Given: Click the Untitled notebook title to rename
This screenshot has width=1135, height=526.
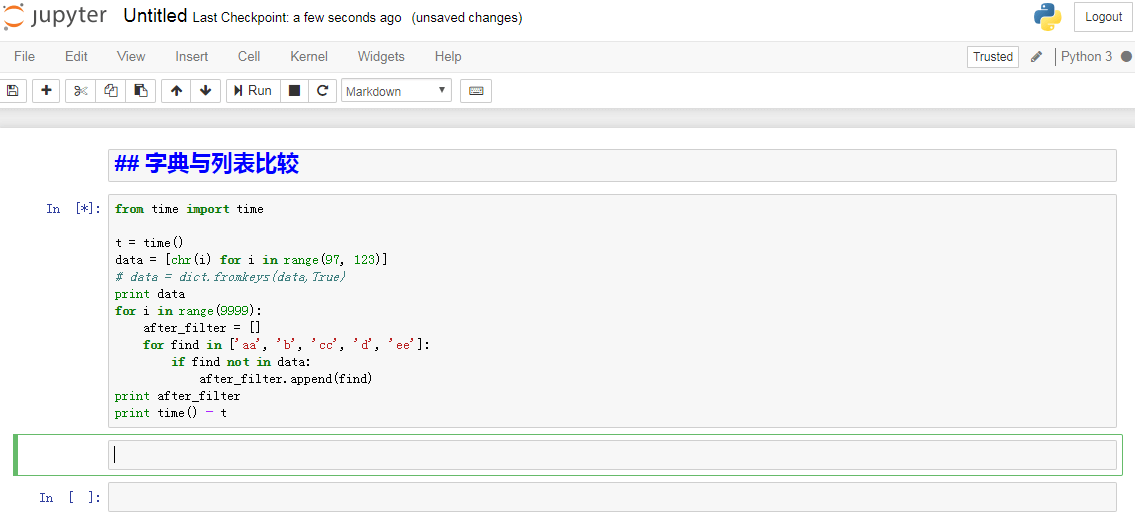Looking at the screenshot, I should click(156, 17).
